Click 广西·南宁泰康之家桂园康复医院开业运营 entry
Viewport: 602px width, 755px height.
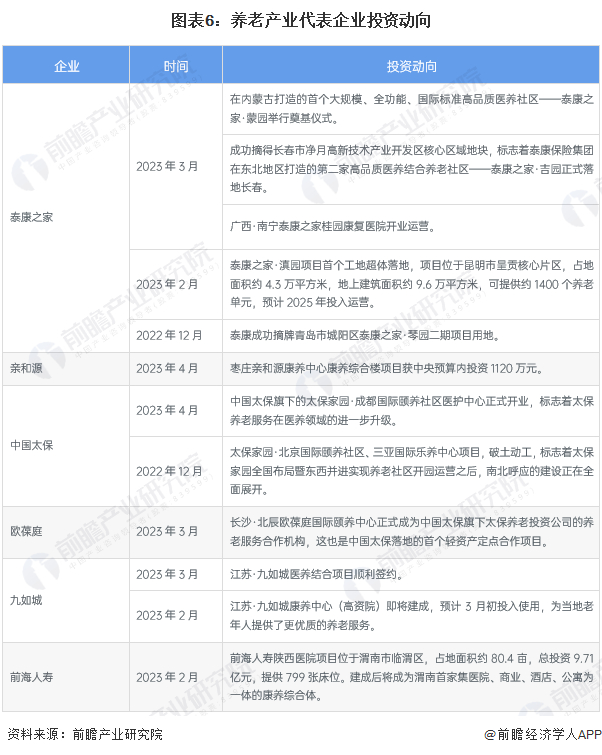411,226
